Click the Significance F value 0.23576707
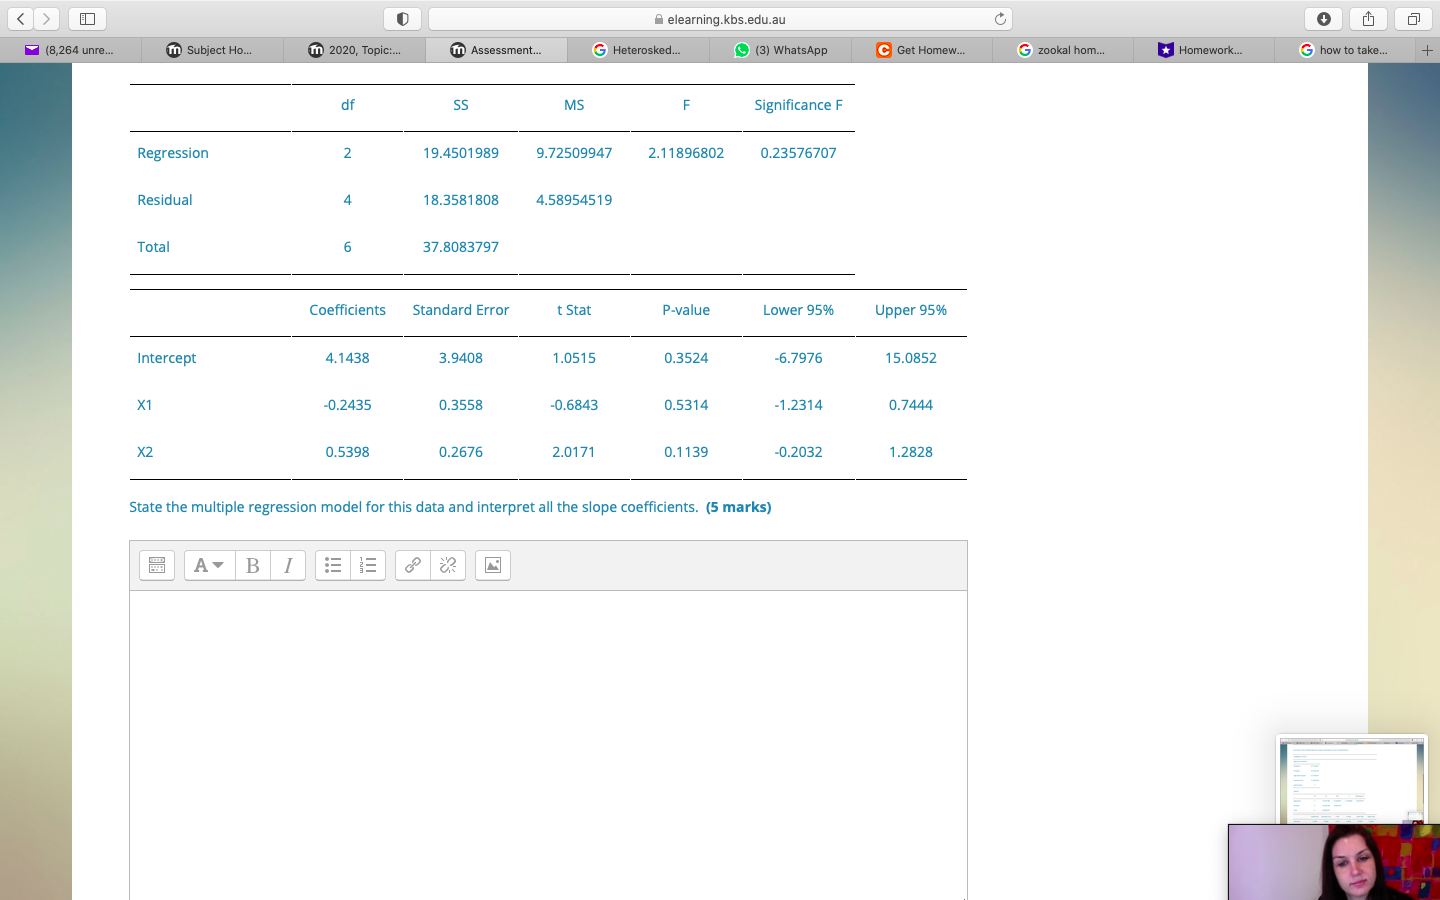1440x900 pixels. point(798,153)
